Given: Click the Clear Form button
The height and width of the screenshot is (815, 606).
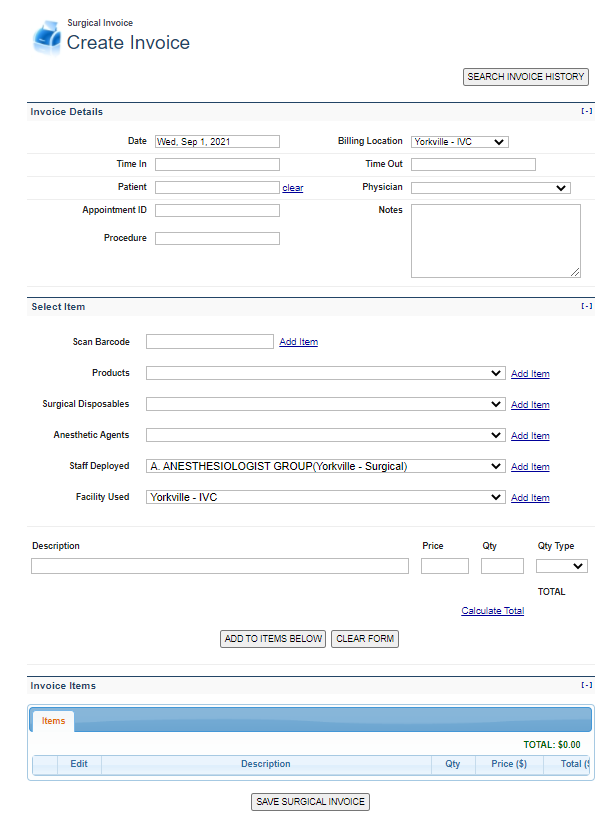Looking at the screenshot, I should 364,639.
